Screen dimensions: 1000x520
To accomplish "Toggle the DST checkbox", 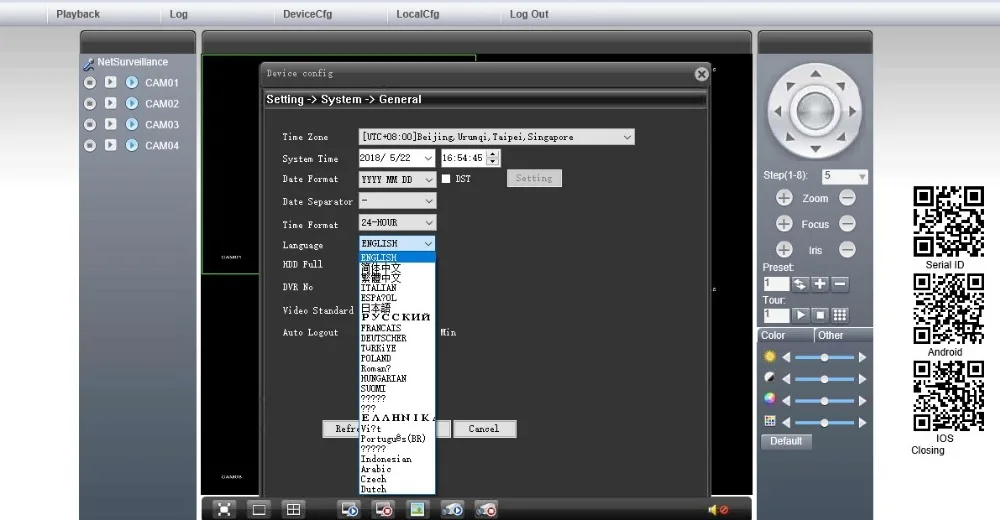I will coord(446,179).
